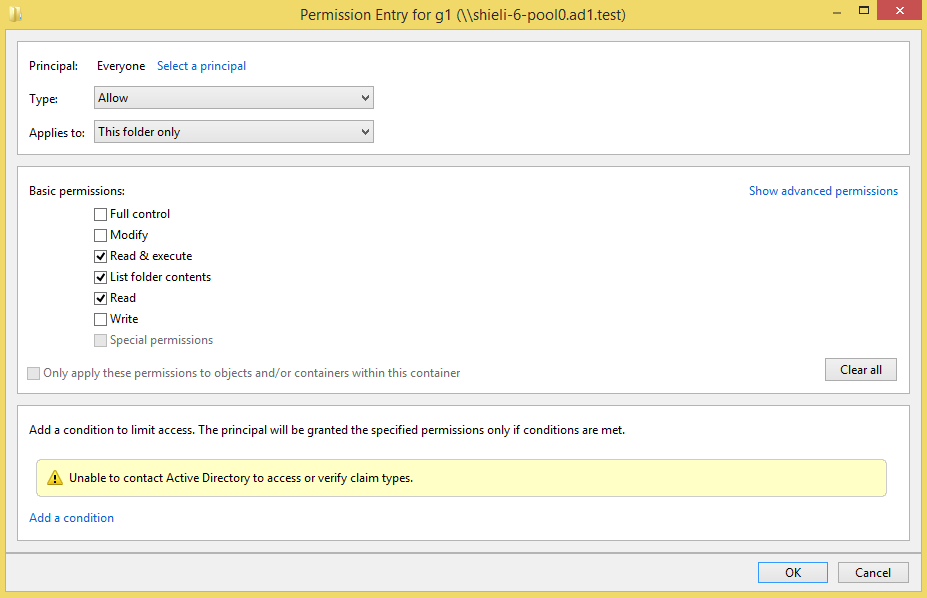927x598 pixels.
Task: Minimize the Permission Entry window
Action: coord(837,11)
